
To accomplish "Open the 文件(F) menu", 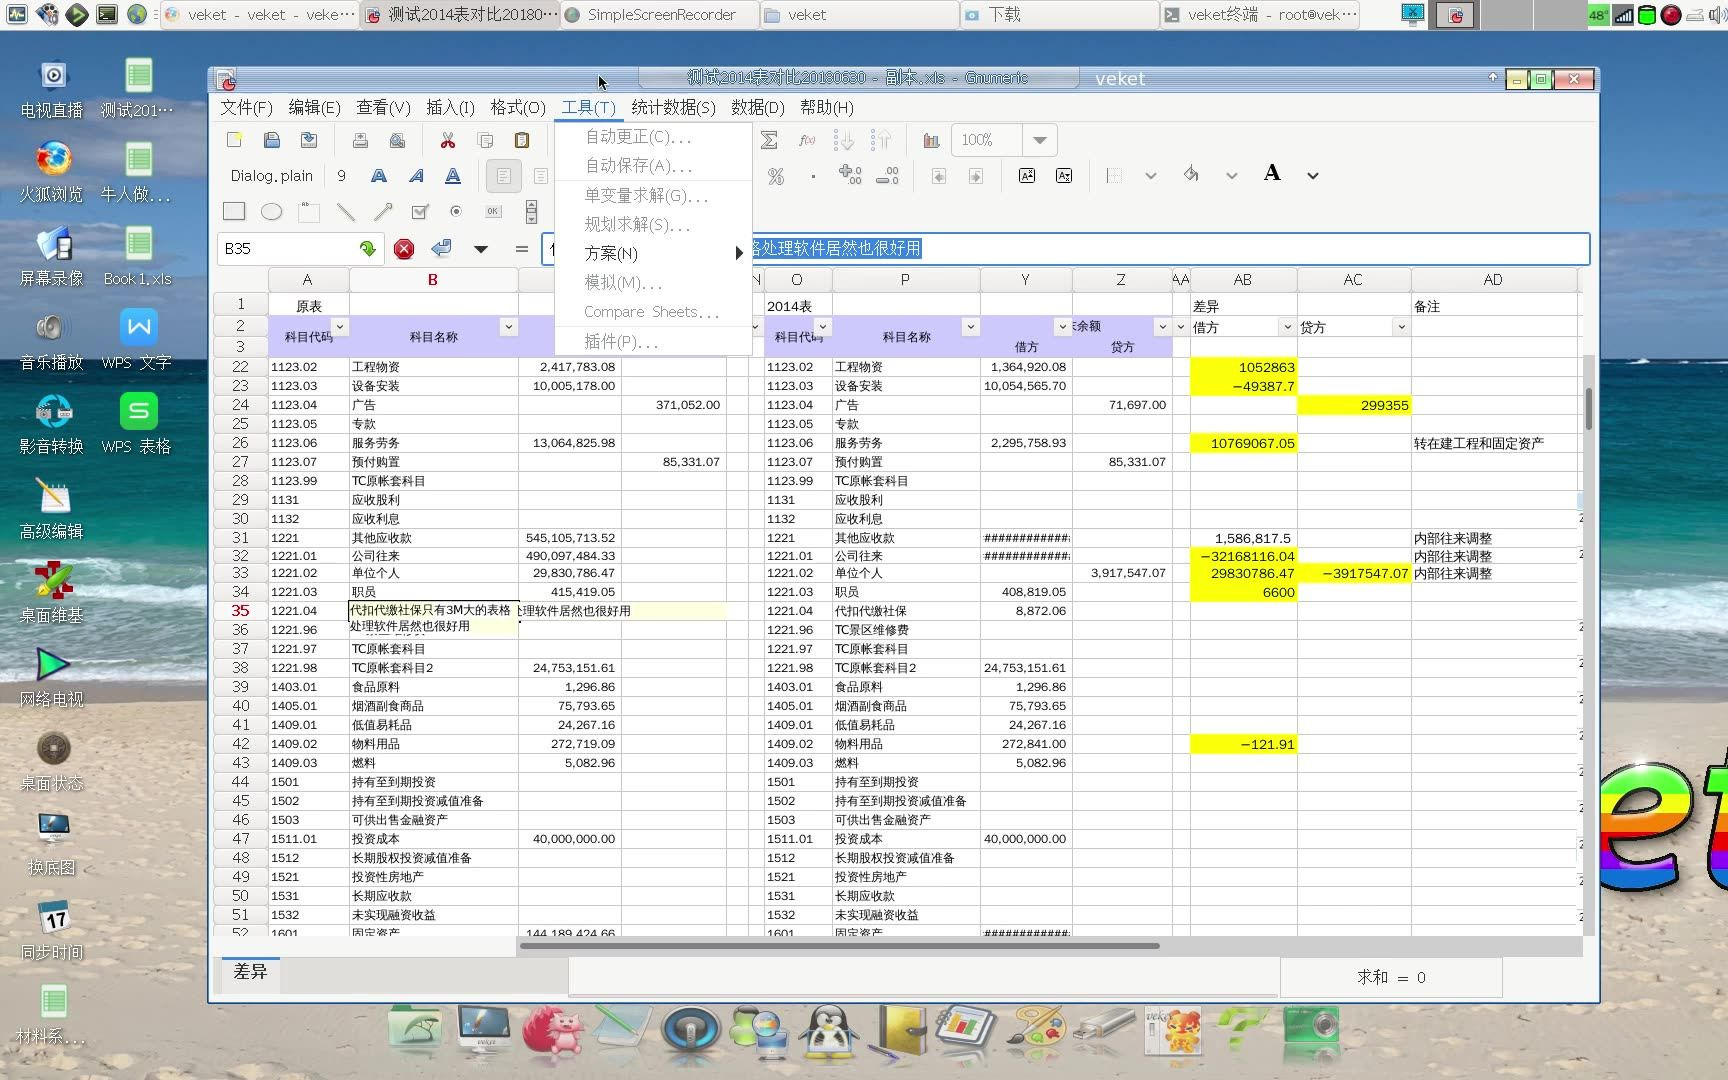I will tap(246, 107).
